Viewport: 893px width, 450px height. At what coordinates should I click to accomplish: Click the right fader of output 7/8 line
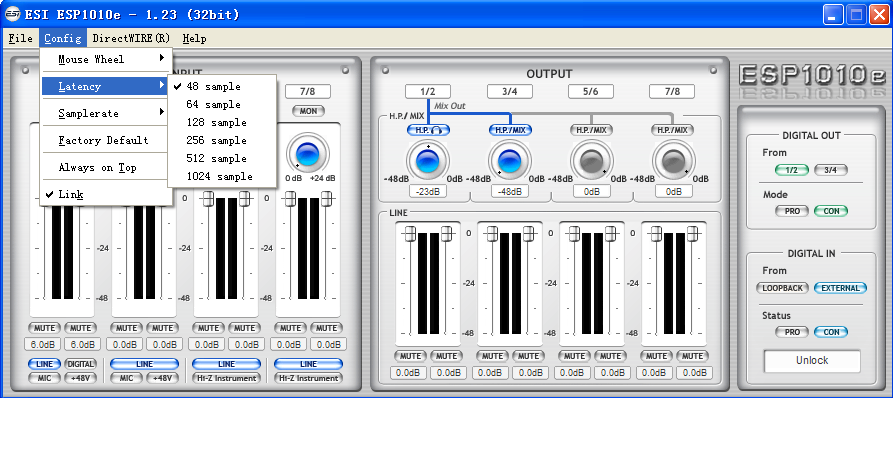[x=693, y=234]
